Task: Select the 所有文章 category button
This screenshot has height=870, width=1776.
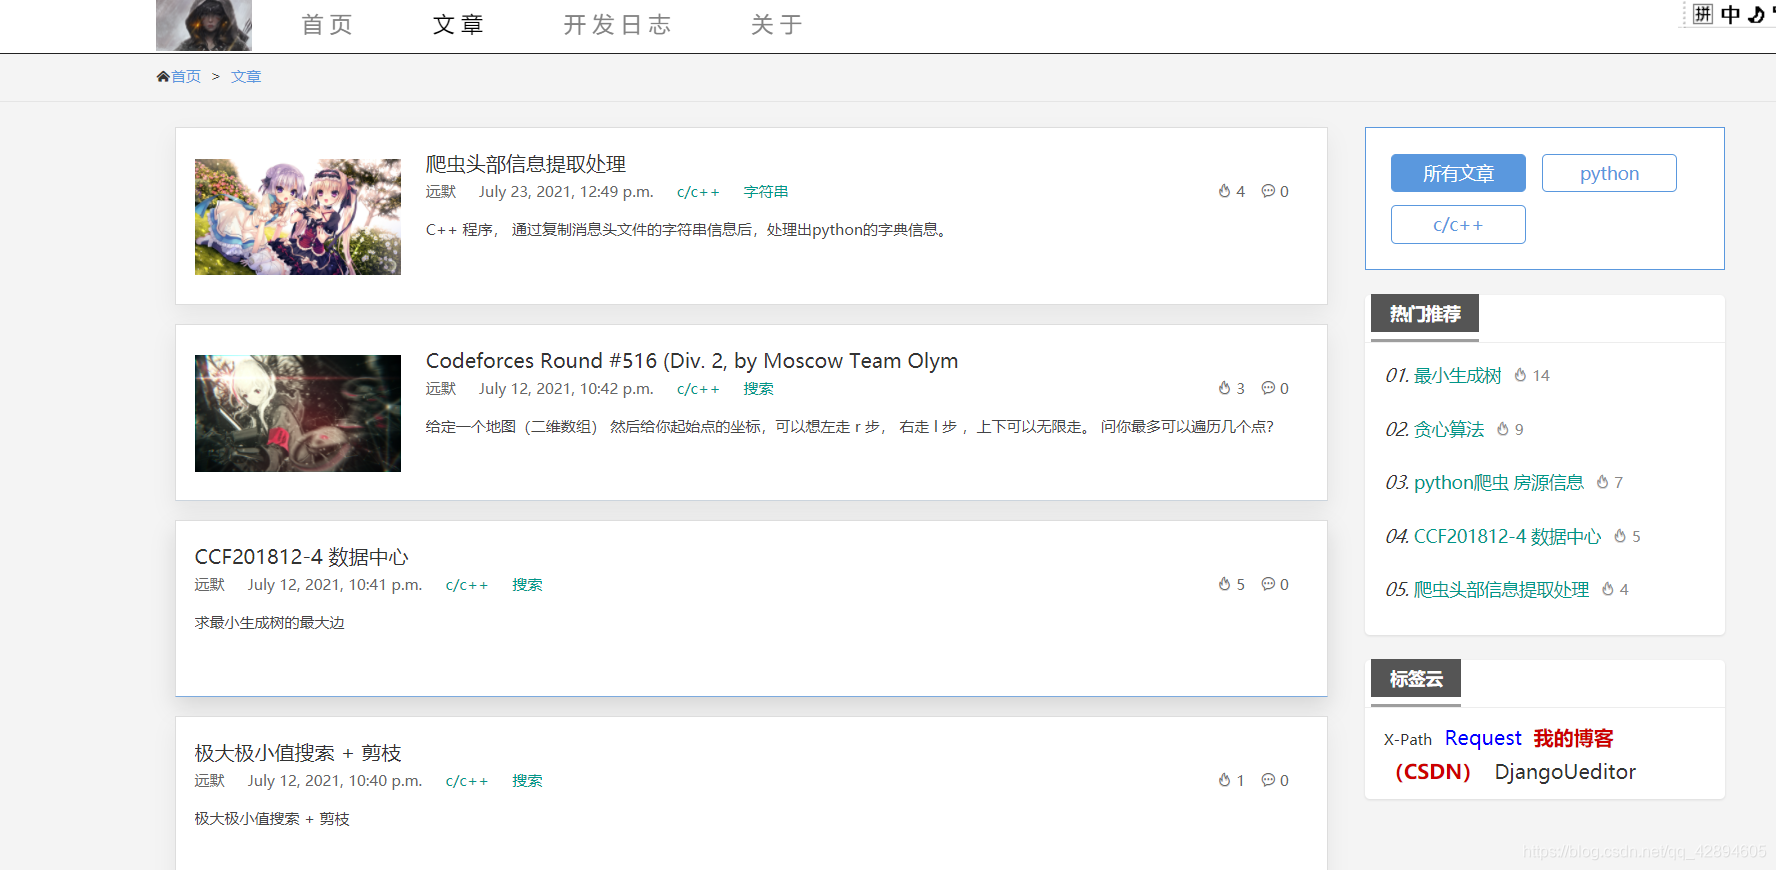Action: (1458, 173)
